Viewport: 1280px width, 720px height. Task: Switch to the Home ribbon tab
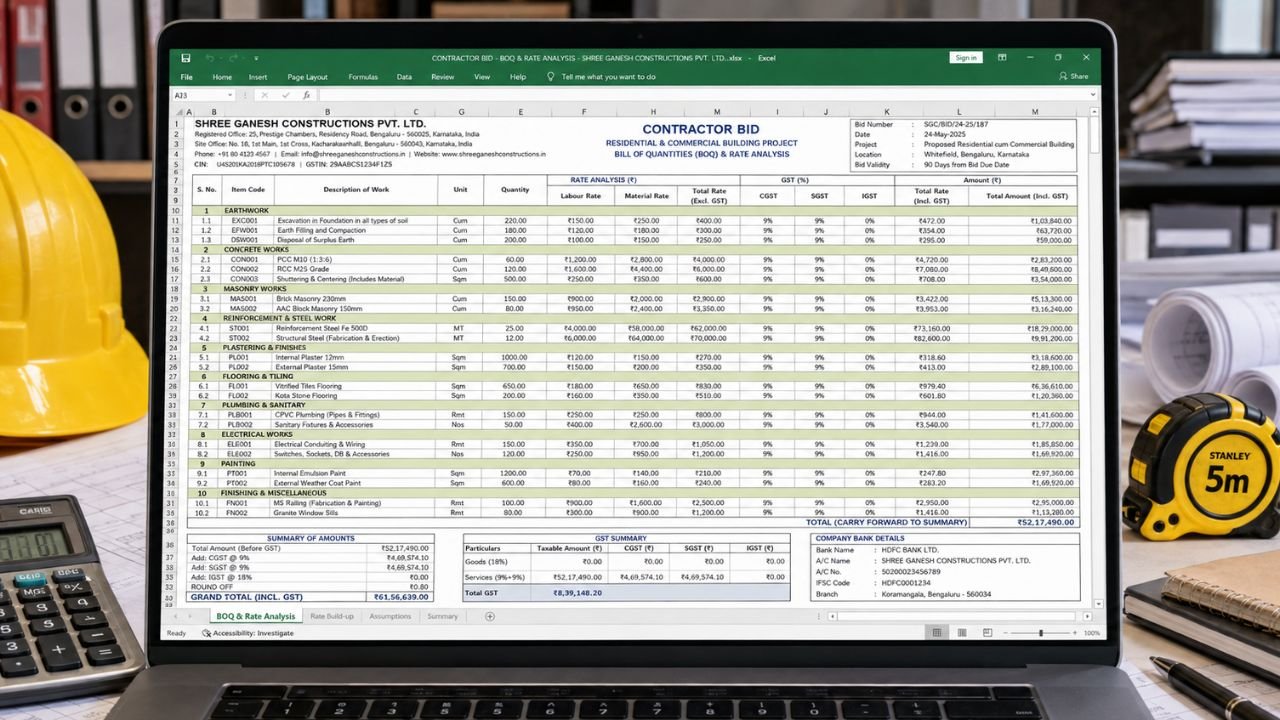point(222,77)
